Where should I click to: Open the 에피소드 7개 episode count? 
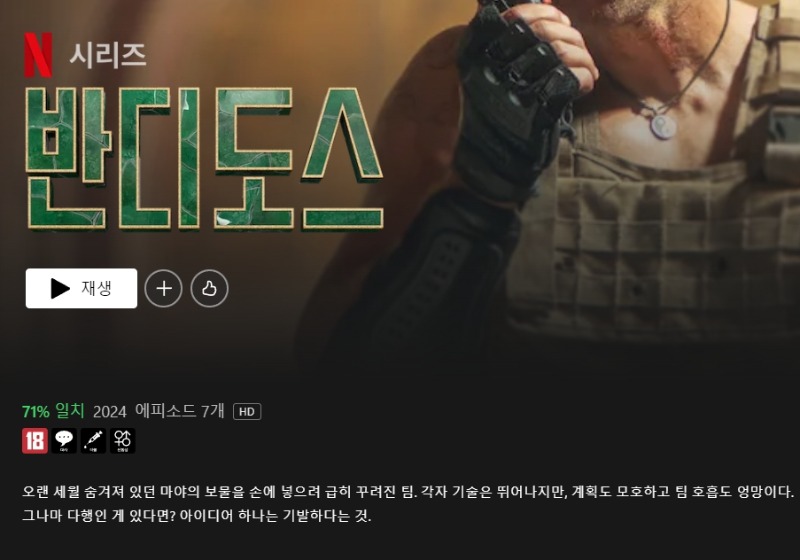(180, 411)
